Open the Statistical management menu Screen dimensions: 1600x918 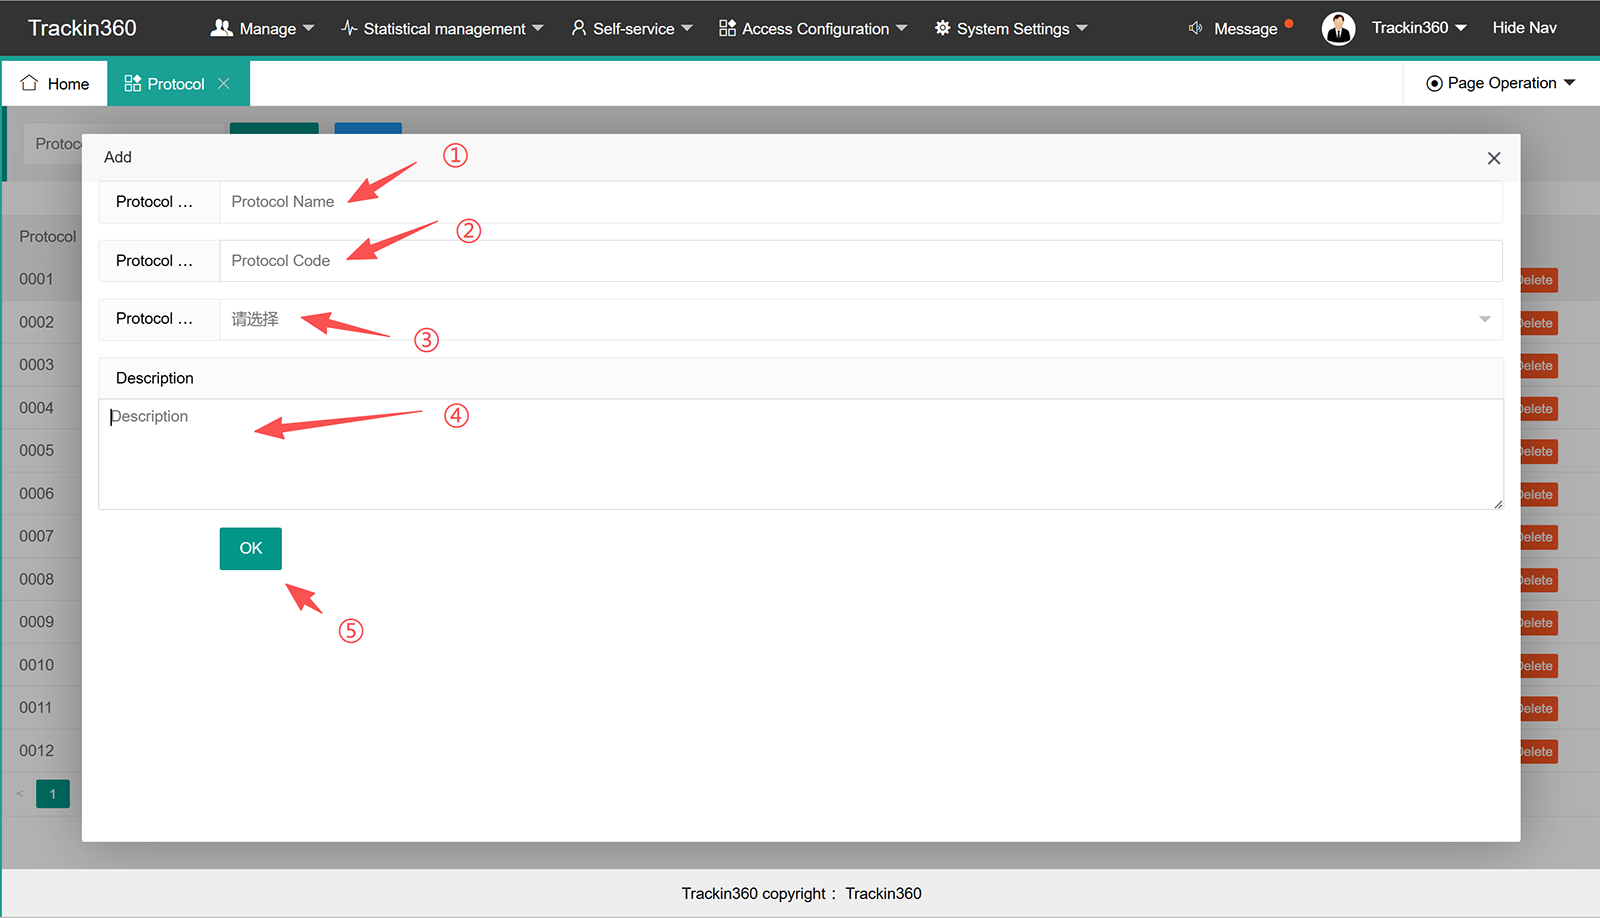coord(442,29)
